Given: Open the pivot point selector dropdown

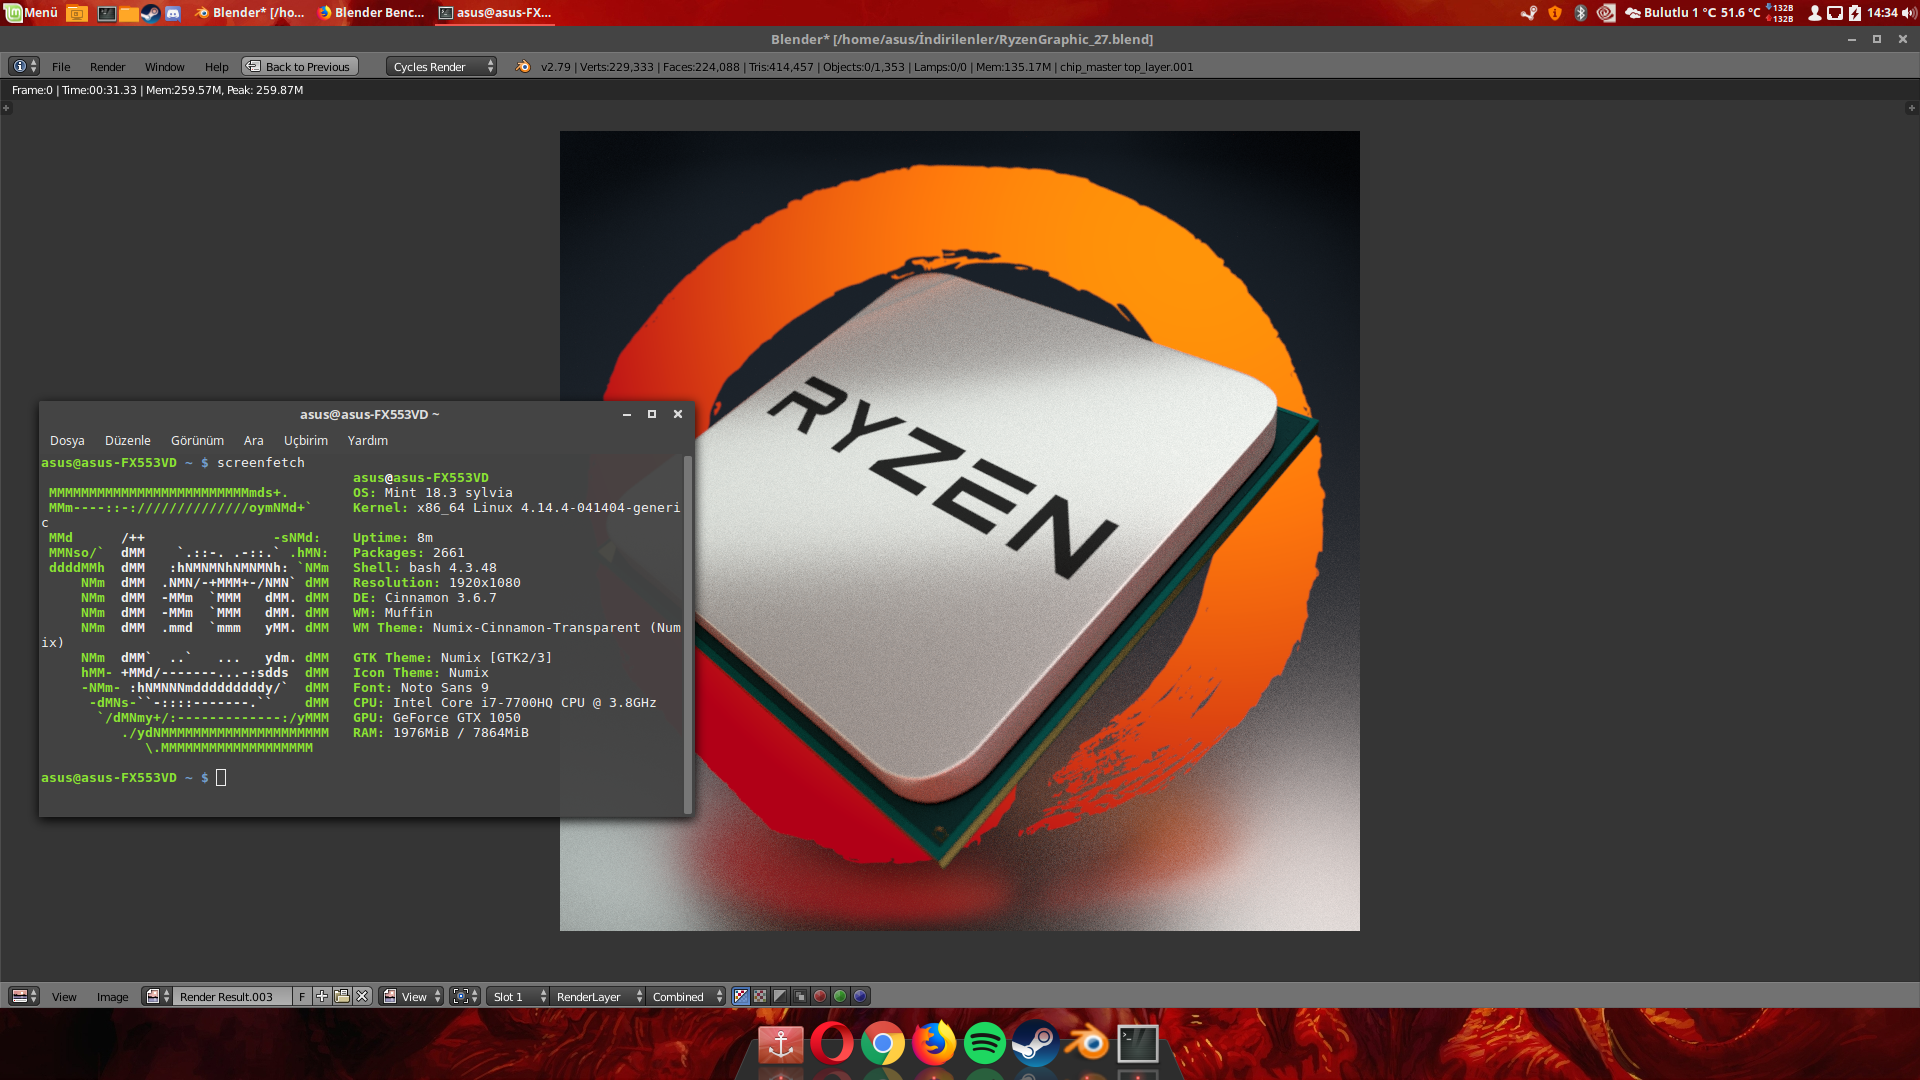Looking at the screenshot, I should click(464, 996).
